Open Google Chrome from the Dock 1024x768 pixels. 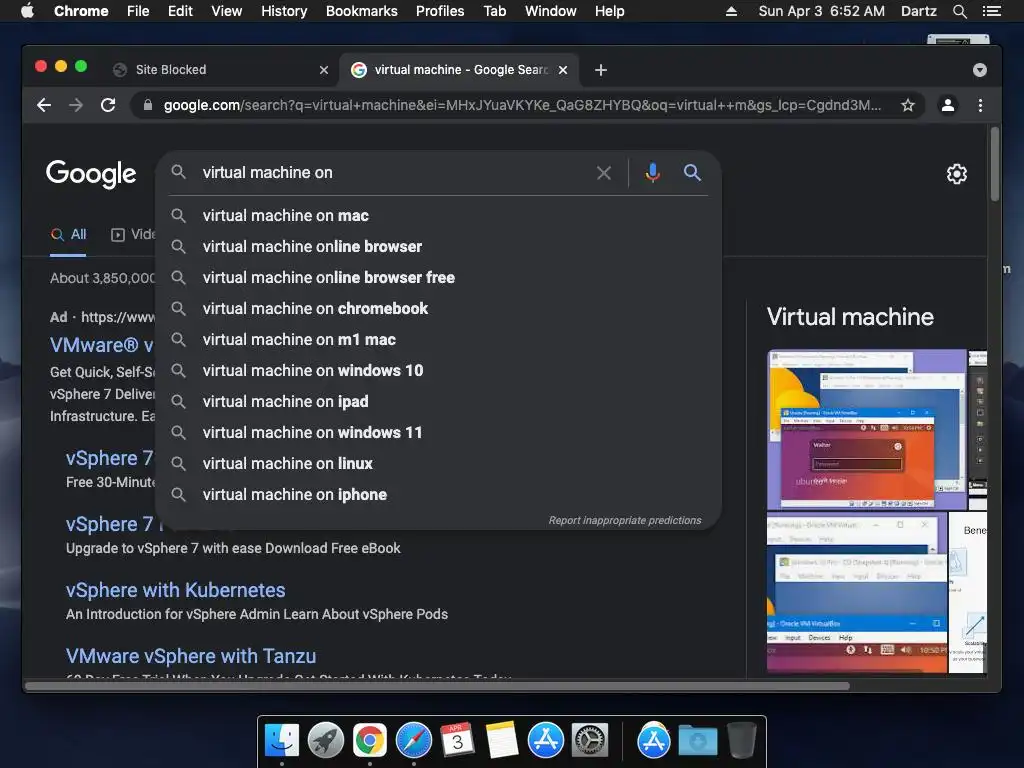[x=370, y=741]
